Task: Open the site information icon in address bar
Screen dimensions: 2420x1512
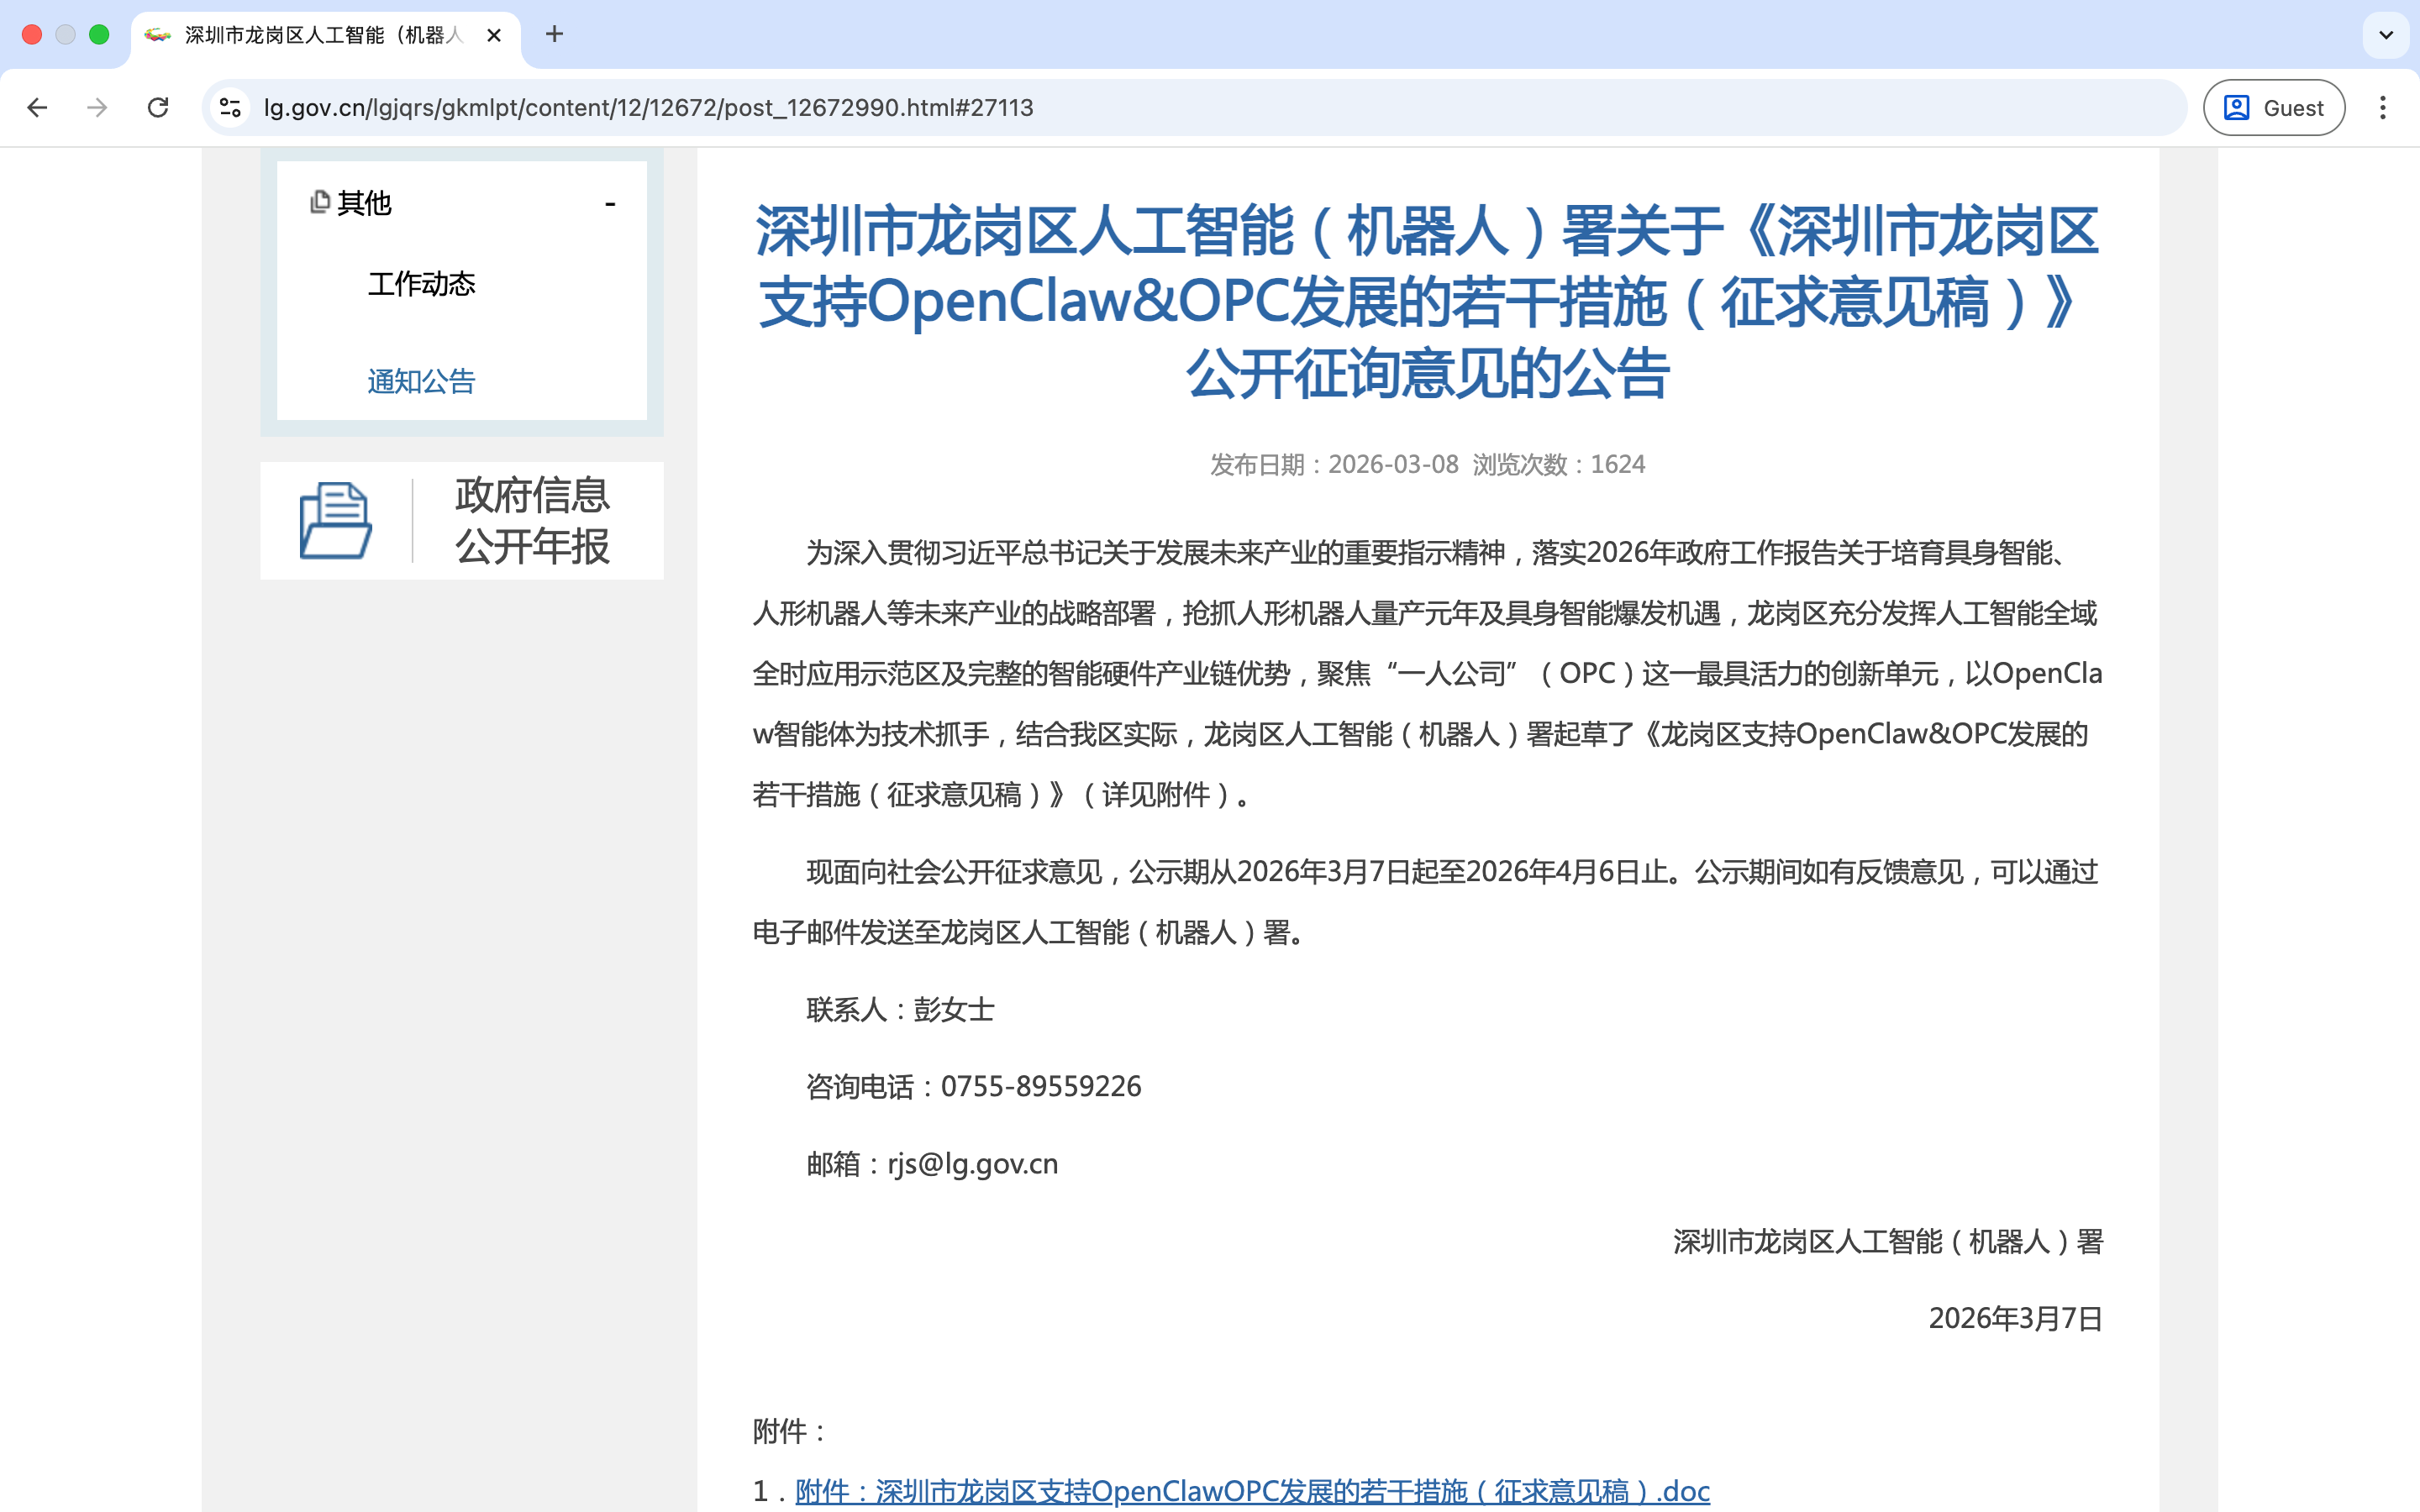Action: [231, 108]
